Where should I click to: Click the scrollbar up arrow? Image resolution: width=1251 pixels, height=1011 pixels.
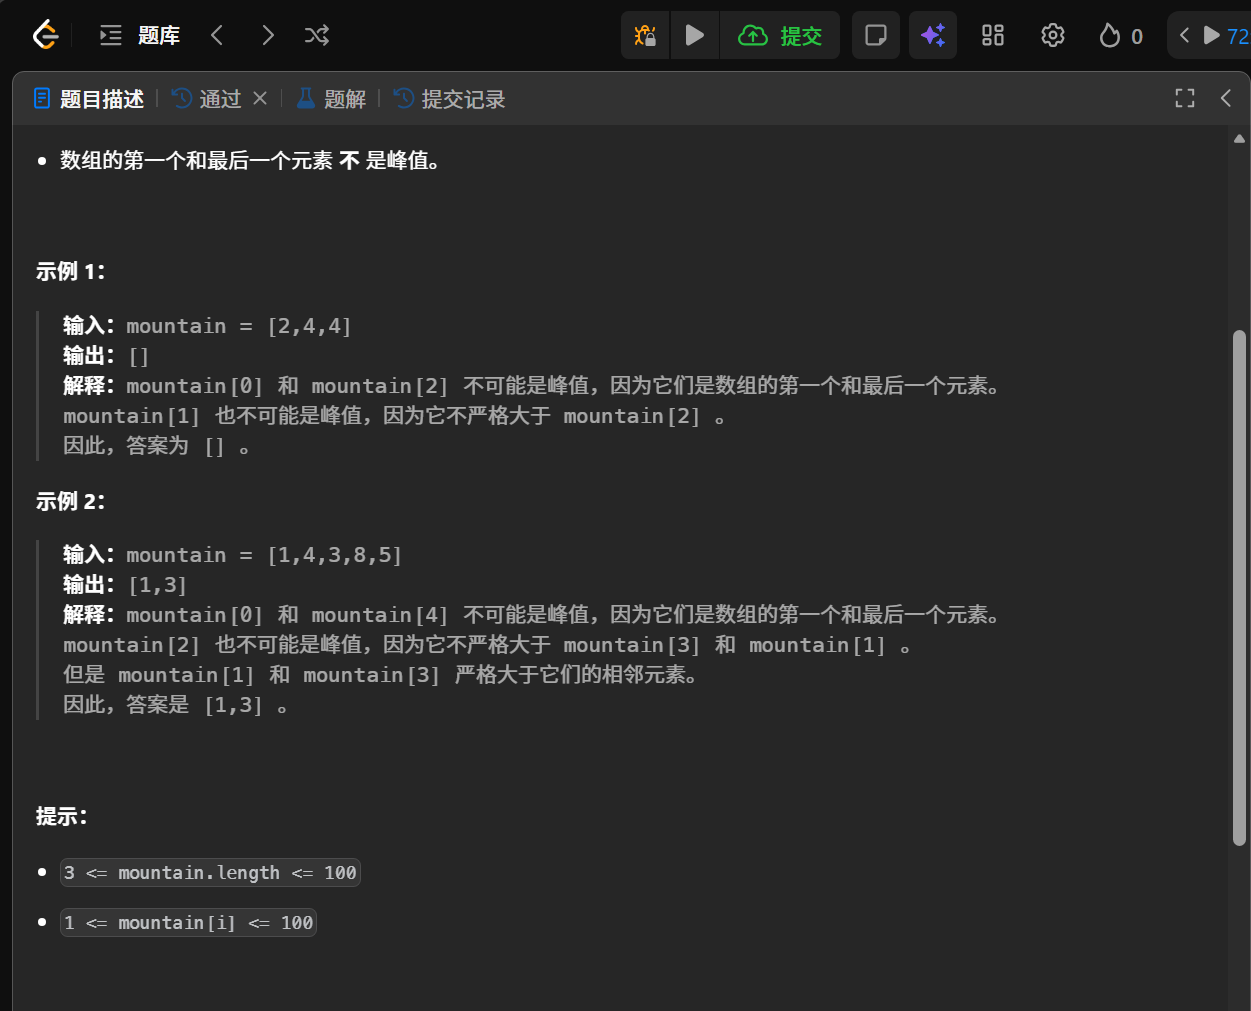pyautogui.click(x=1240, y=139)
